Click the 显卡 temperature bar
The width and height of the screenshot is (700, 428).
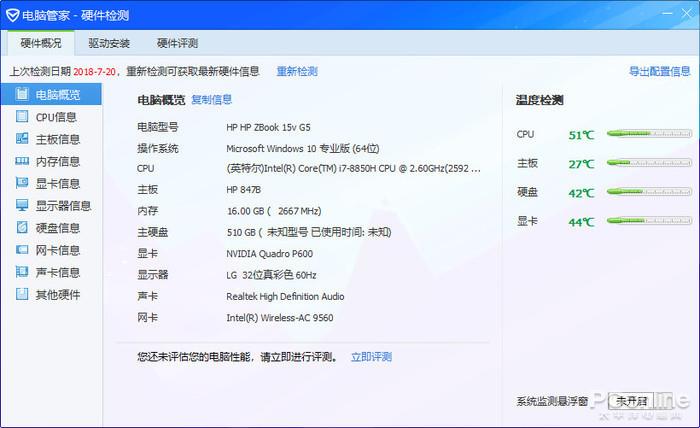pos(650,220)
